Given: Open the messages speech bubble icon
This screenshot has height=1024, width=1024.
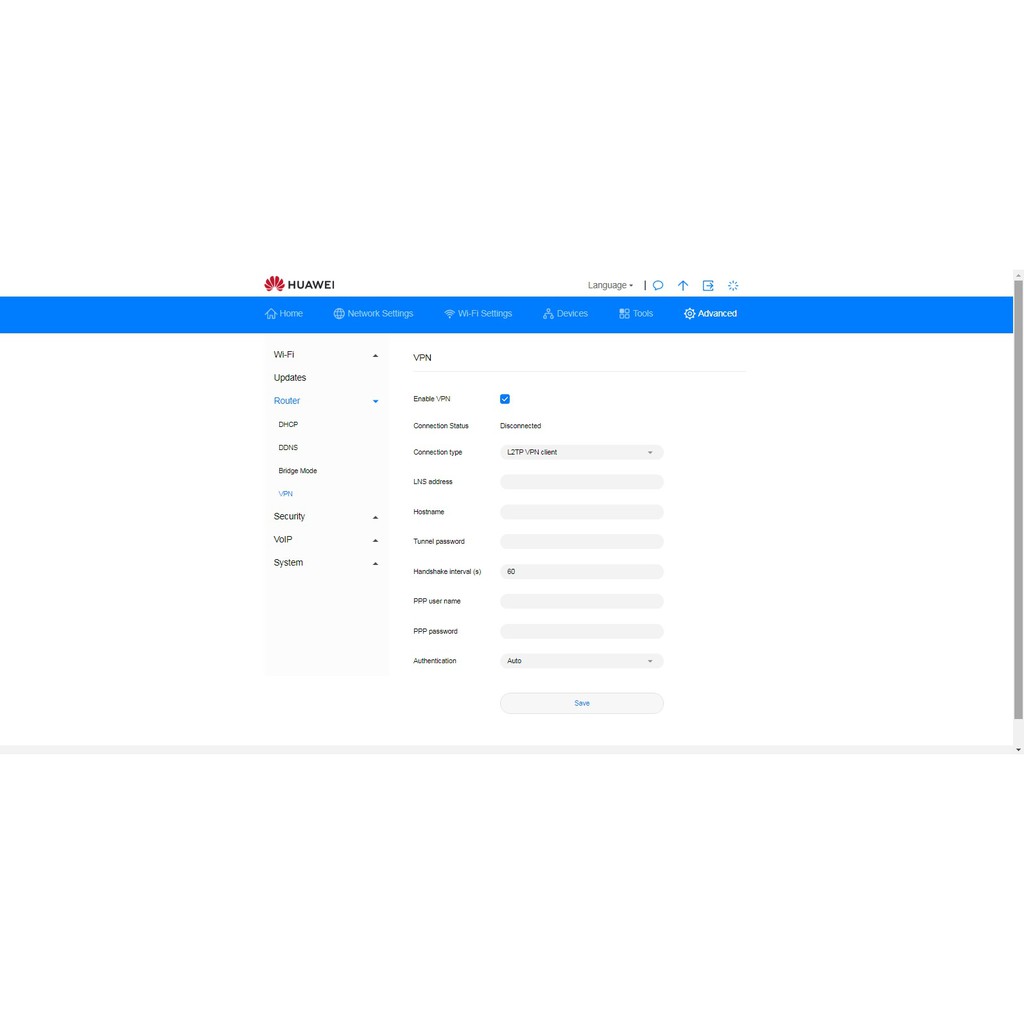Looking at the screenshot, I should [658, 285].
